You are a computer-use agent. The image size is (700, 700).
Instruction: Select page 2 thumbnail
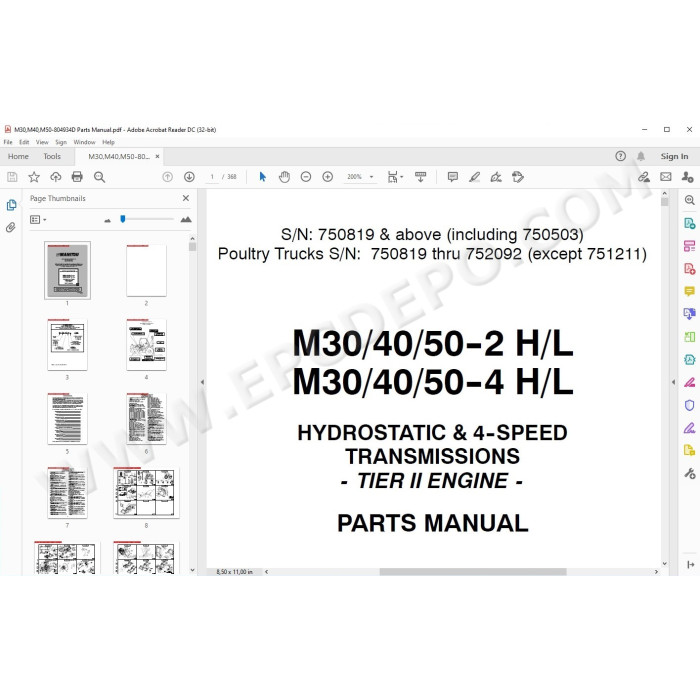pyautogui.click(x=146, y=271)
